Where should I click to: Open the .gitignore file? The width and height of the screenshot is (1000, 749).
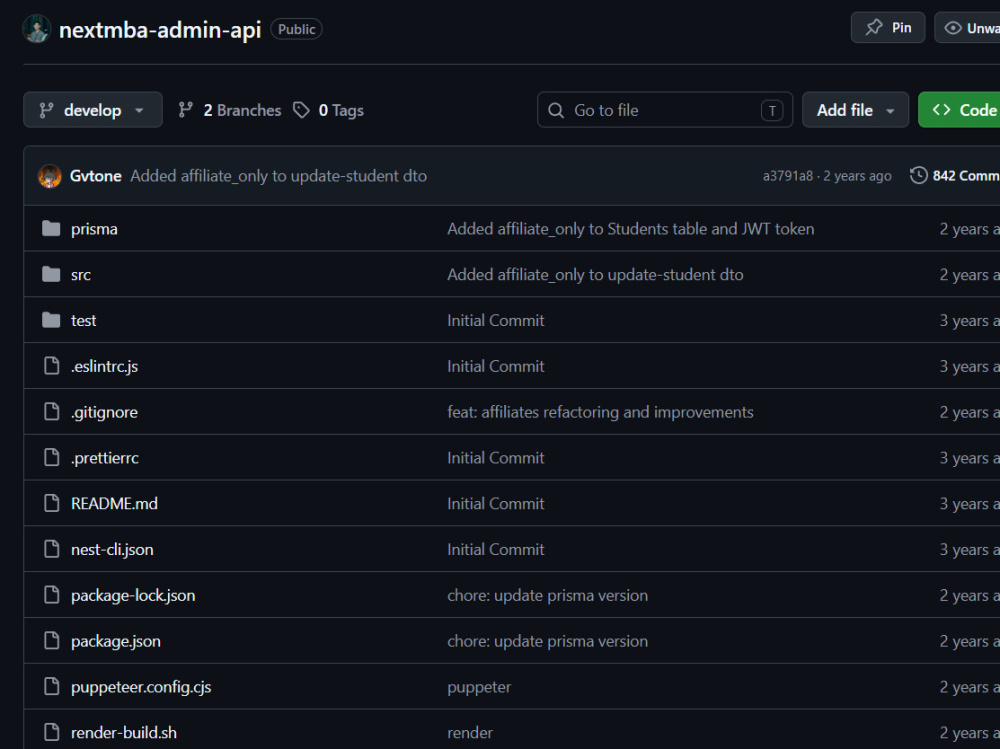tap(105, 412)
